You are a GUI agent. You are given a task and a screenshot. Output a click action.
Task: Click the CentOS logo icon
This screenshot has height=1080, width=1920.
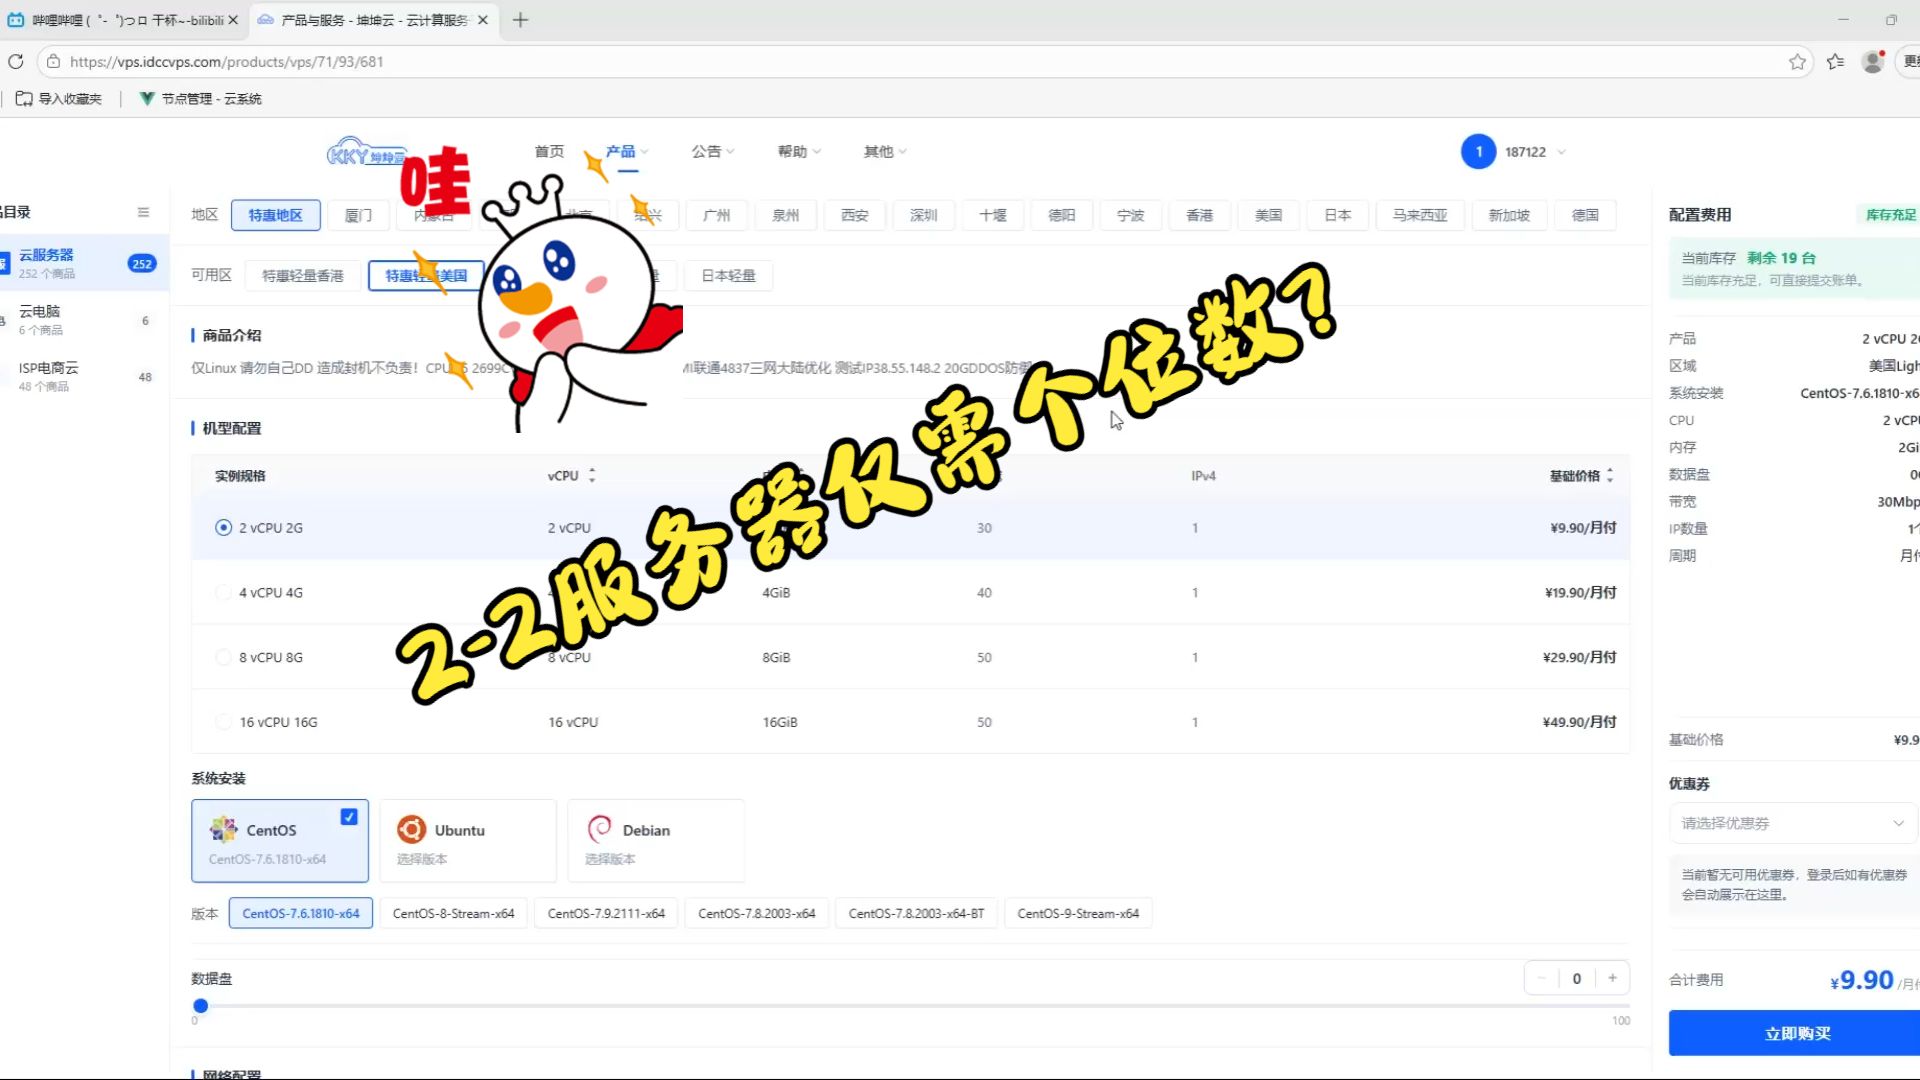(x=223, y=829)
